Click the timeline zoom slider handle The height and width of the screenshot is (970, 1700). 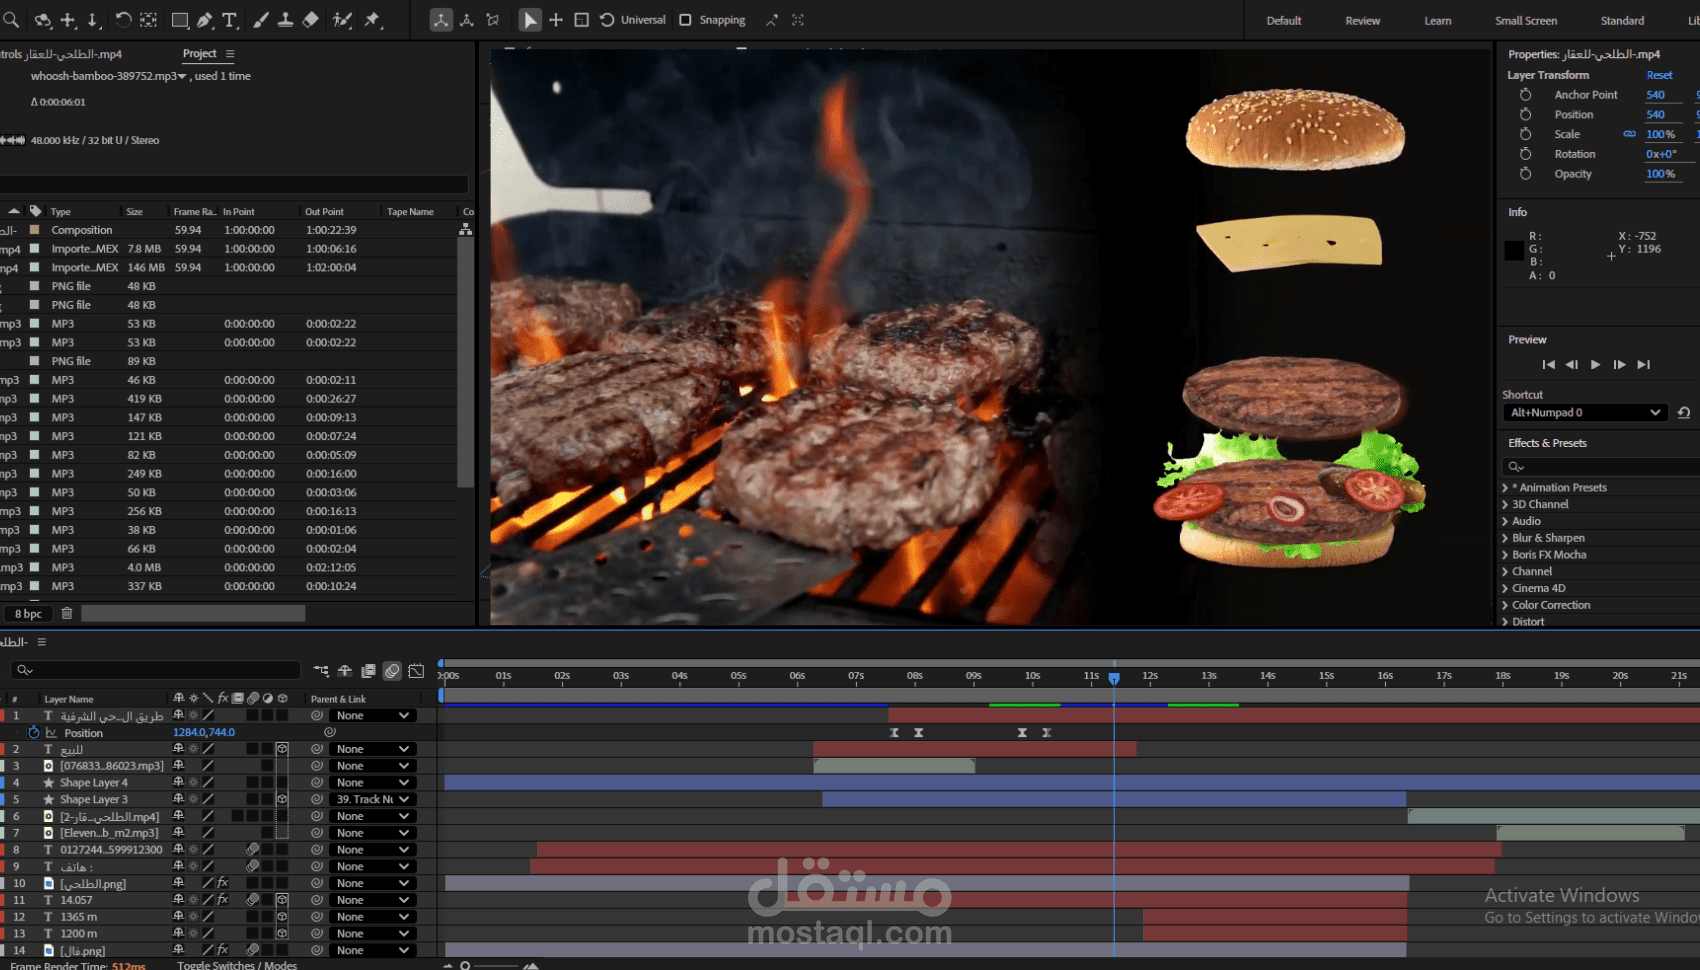click(x=465, y=965)
